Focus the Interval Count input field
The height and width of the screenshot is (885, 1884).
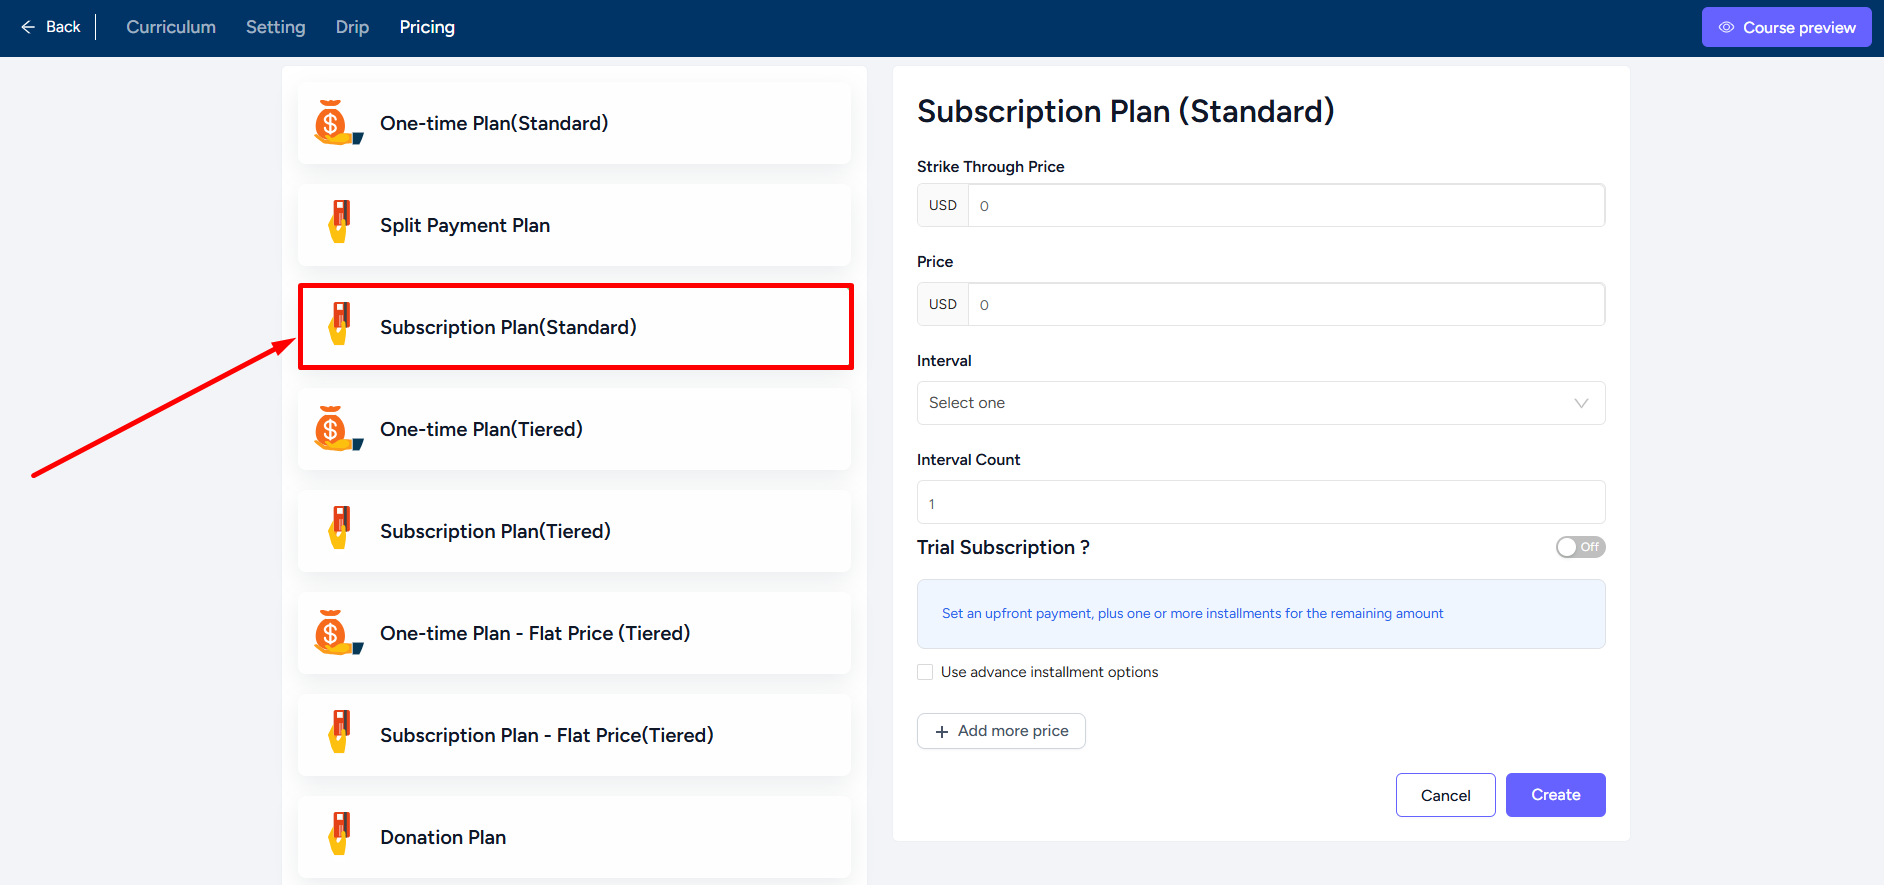click(x=1261, y=502)
